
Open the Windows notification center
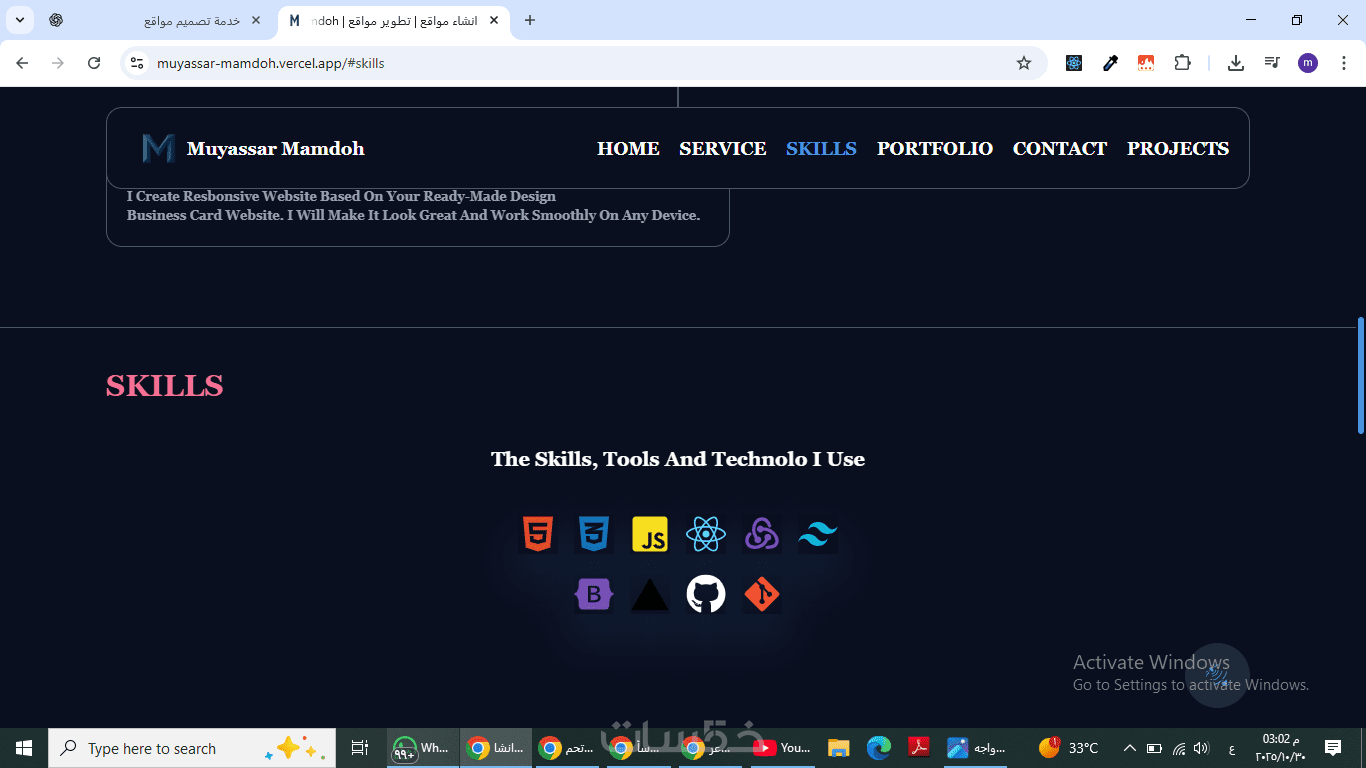1333,748
